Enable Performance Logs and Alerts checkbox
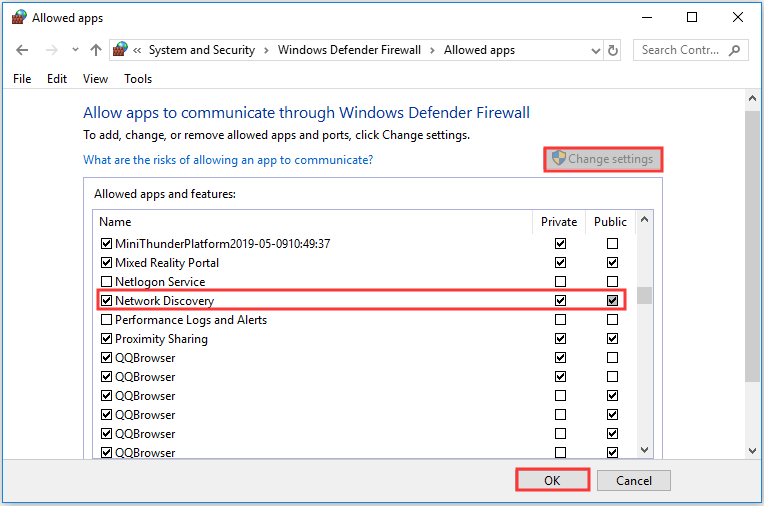The image size is (764, 506). tap(106, 319)
